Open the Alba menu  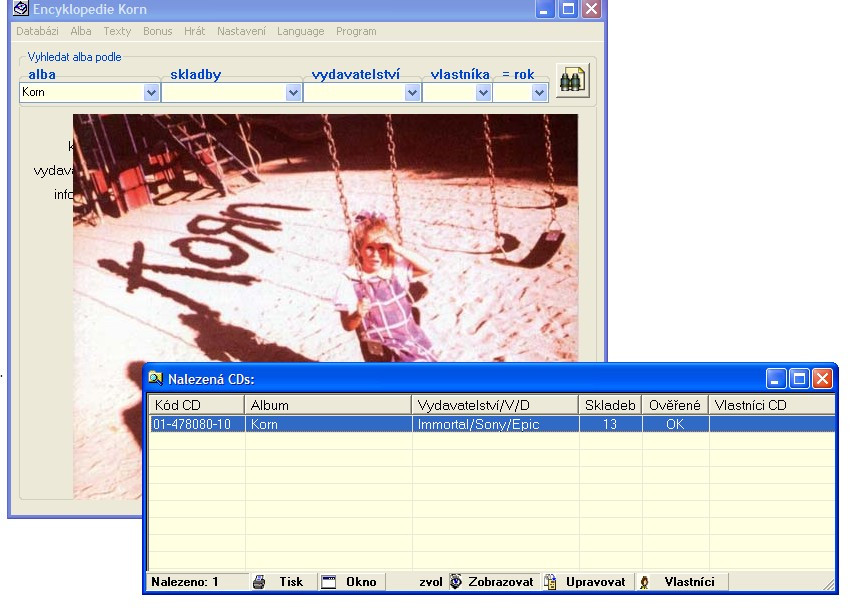[x=80, y=31]
